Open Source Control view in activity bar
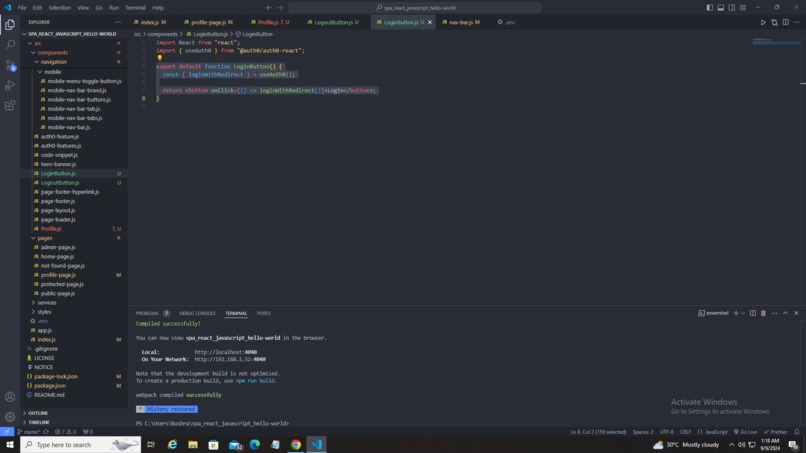Image resolution: width=806 pixels, height=453 pixels. [10, 65]
